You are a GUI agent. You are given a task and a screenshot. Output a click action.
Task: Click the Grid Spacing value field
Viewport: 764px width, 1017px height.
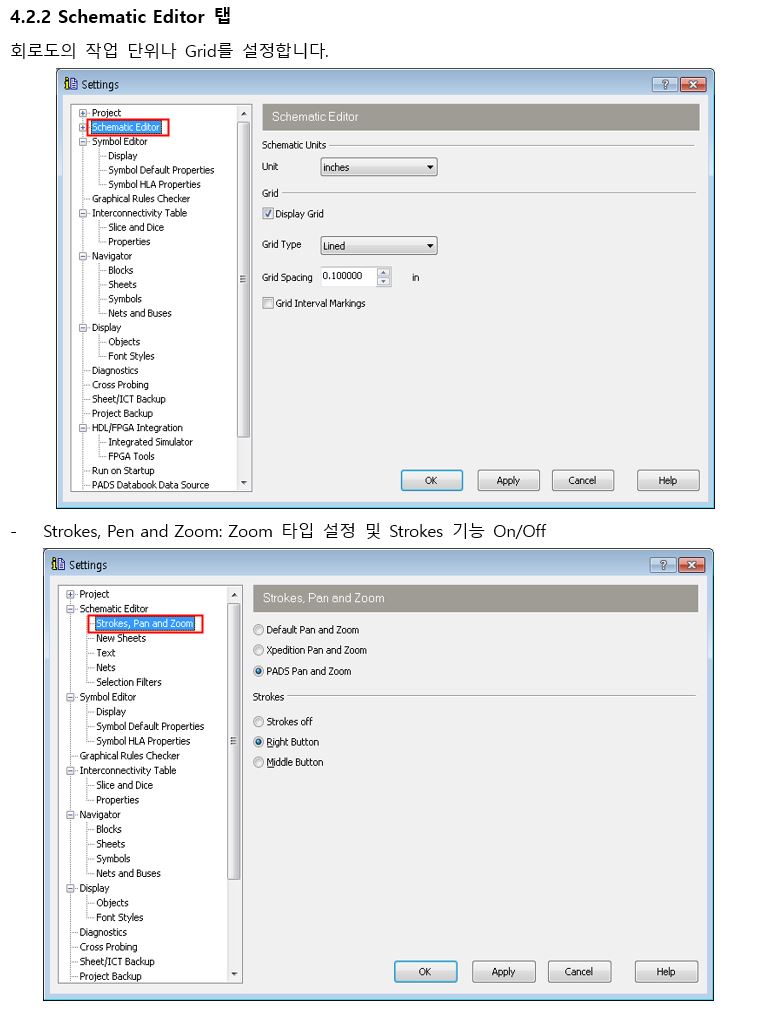347,277
